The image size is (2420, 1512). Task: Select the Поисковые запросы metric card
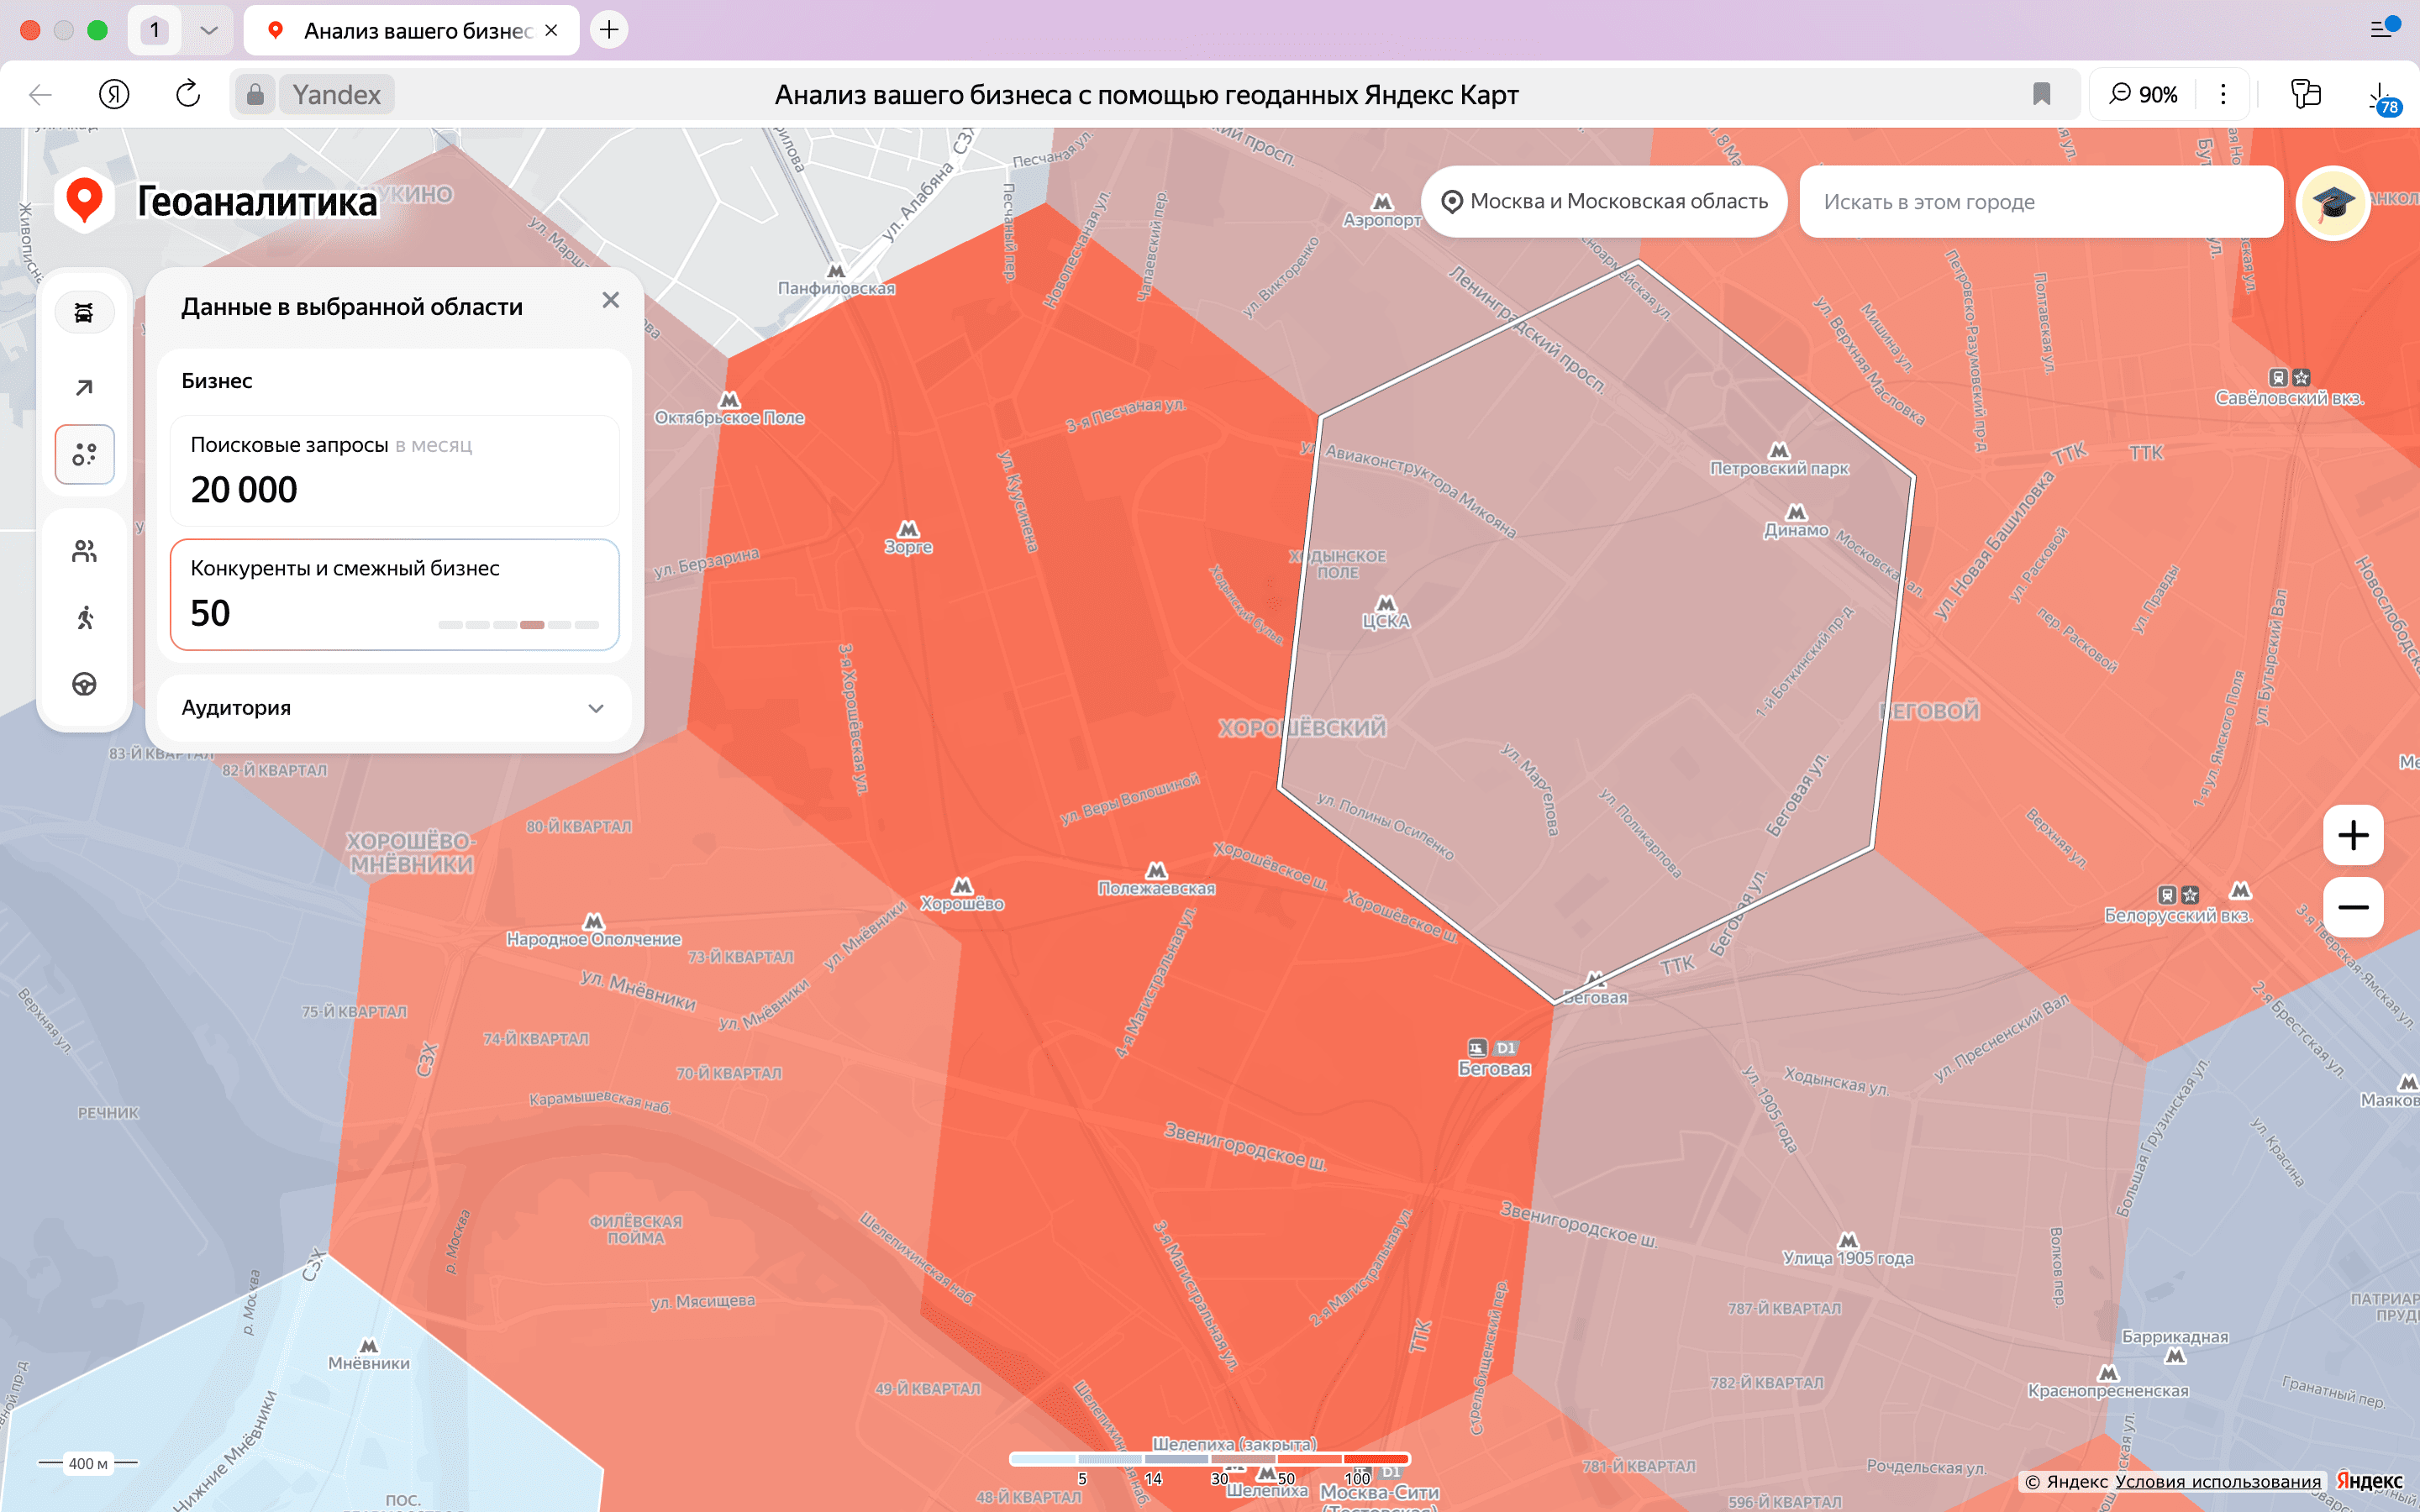pyautogui.click(x=394, y=470)
